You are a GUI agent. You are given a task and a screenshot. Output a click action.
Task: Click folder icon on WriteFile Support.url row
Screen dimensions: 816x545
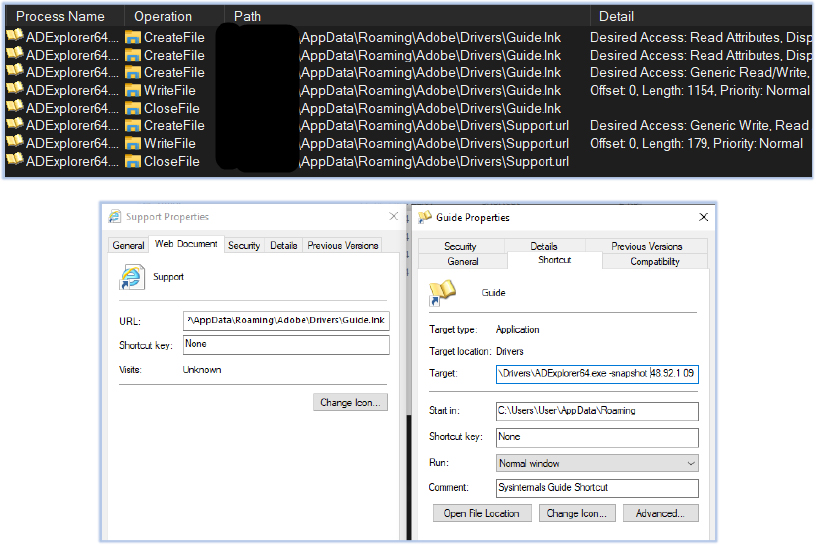[133, 144]
